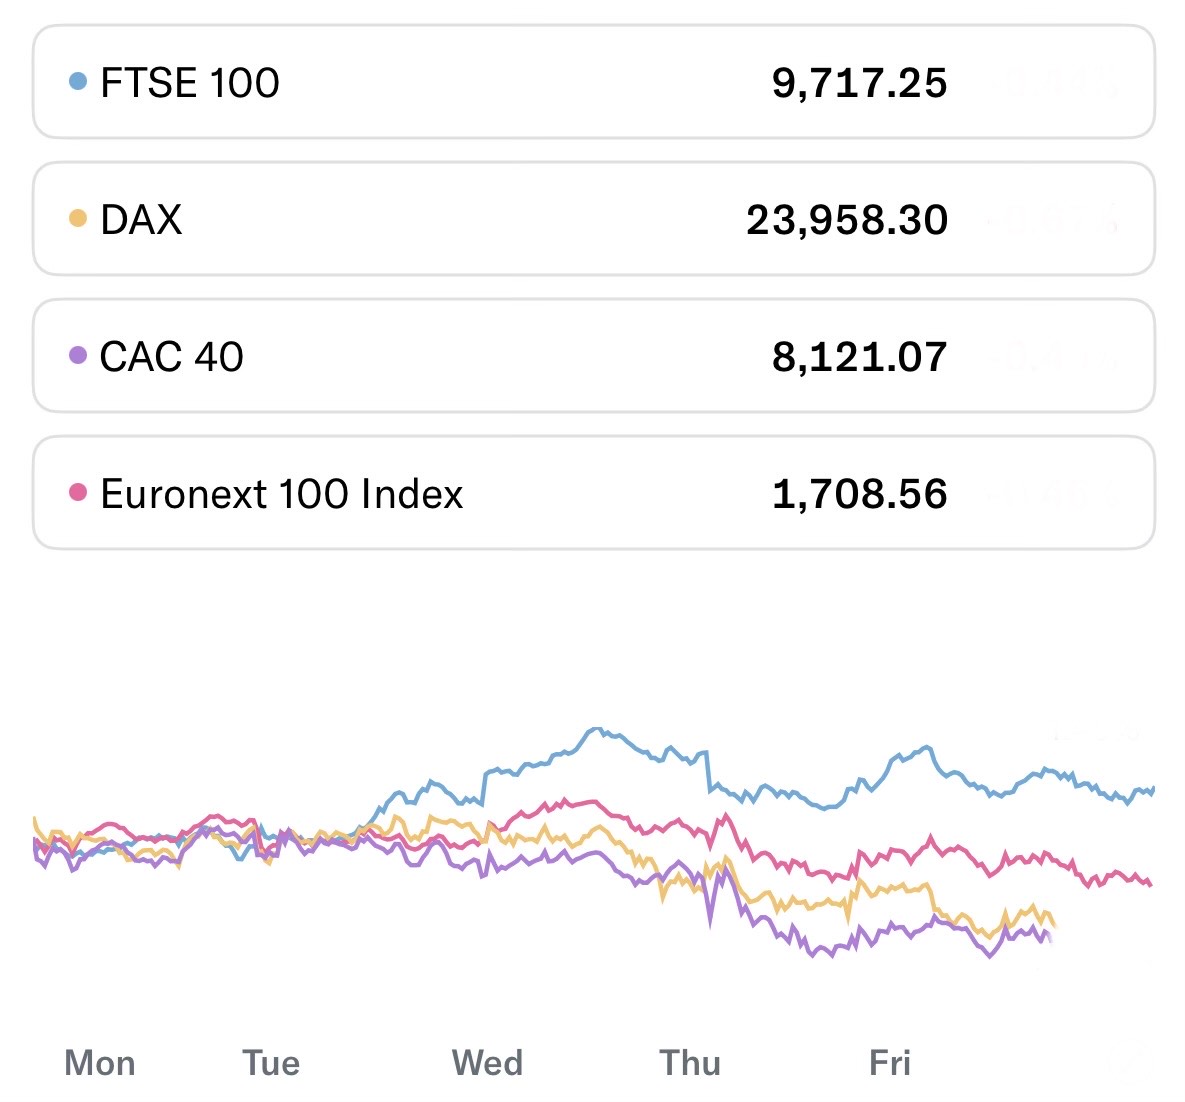Click the DAX value 23,958.30
Viewport: 1185px width, 1102px height.
(846, 220)
